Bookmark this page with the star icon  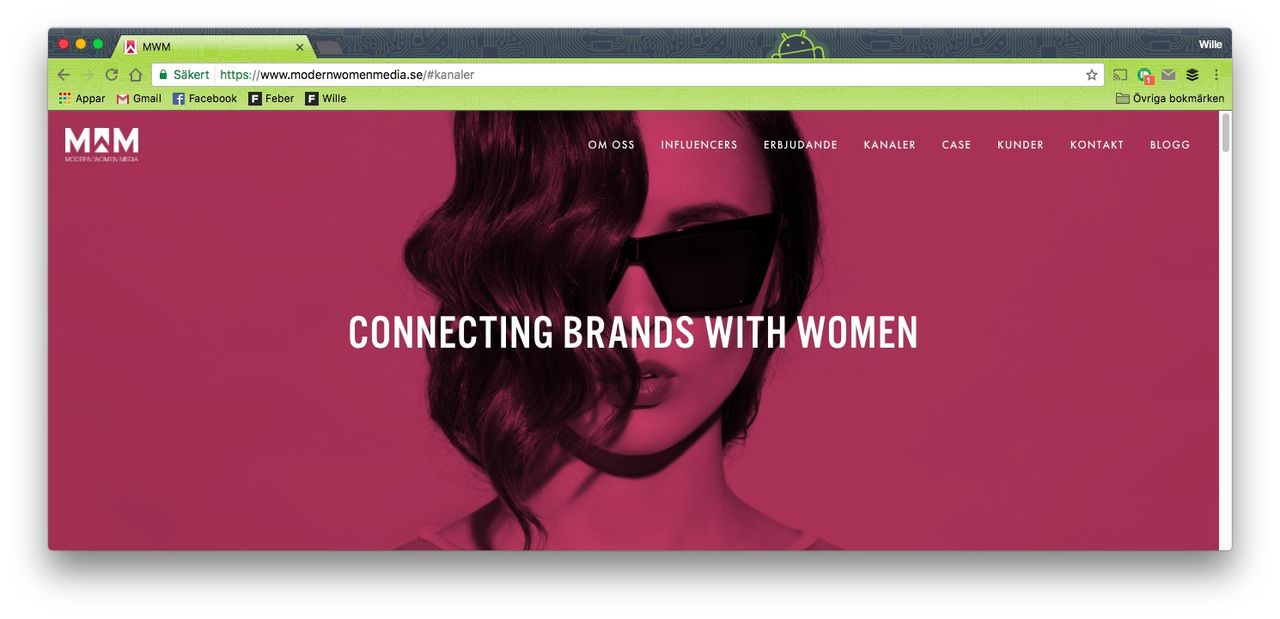coord(1091,75)
